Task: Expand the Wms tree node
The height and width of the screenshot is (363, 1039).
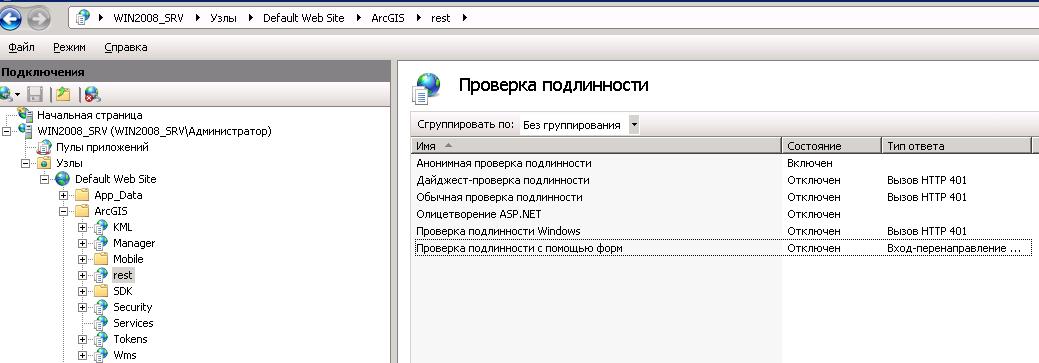Action: click(82, 355)
